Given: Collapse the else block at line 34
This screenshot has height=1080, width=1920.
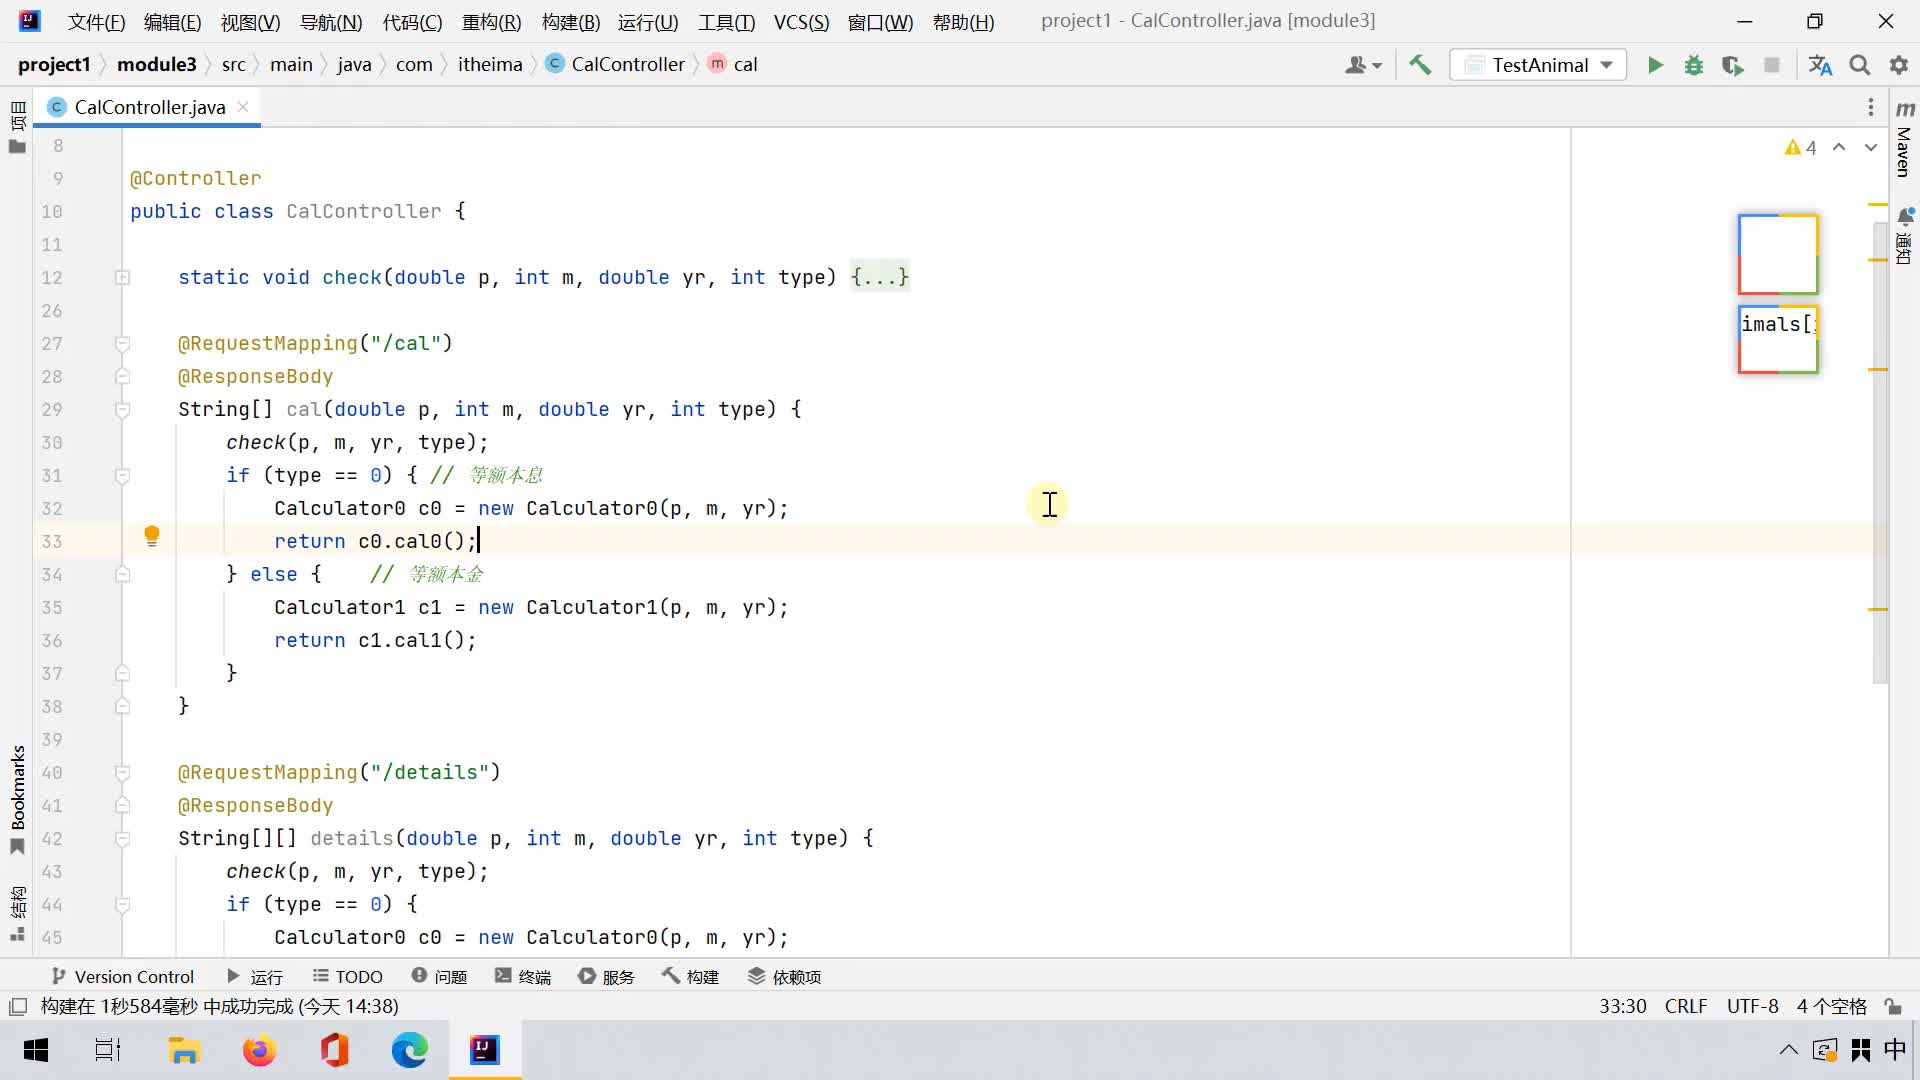Looking at the screenshot, I should pos(122,574).
